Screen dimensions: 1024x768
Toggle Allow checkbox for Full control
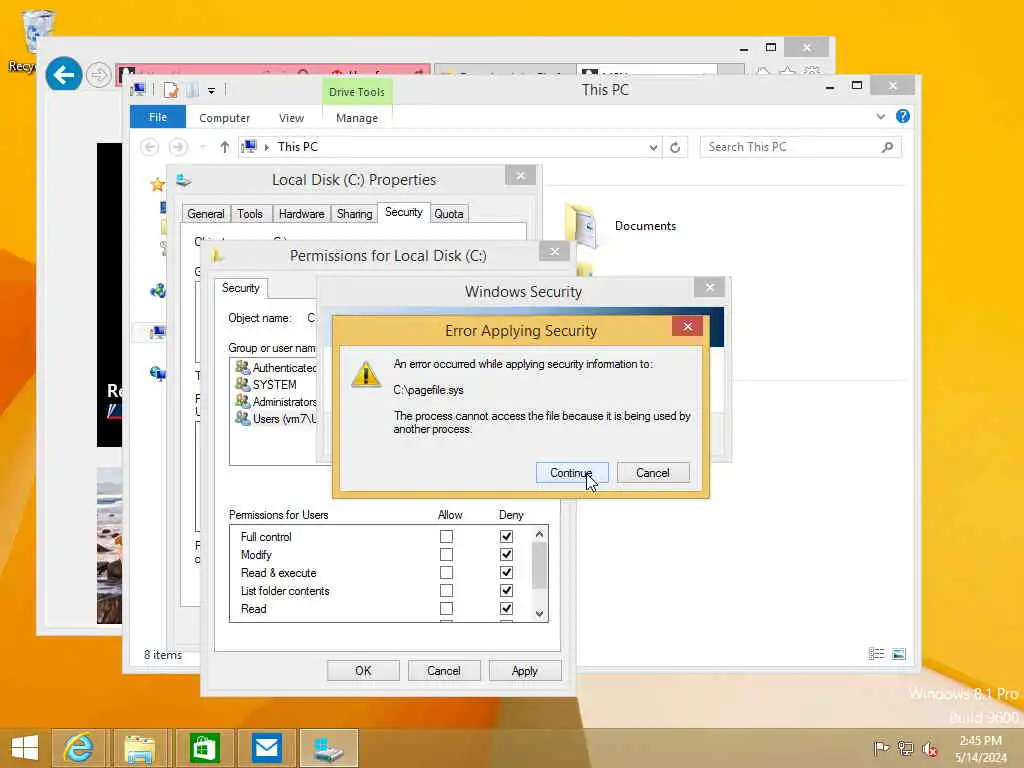(x=446, y=537)
